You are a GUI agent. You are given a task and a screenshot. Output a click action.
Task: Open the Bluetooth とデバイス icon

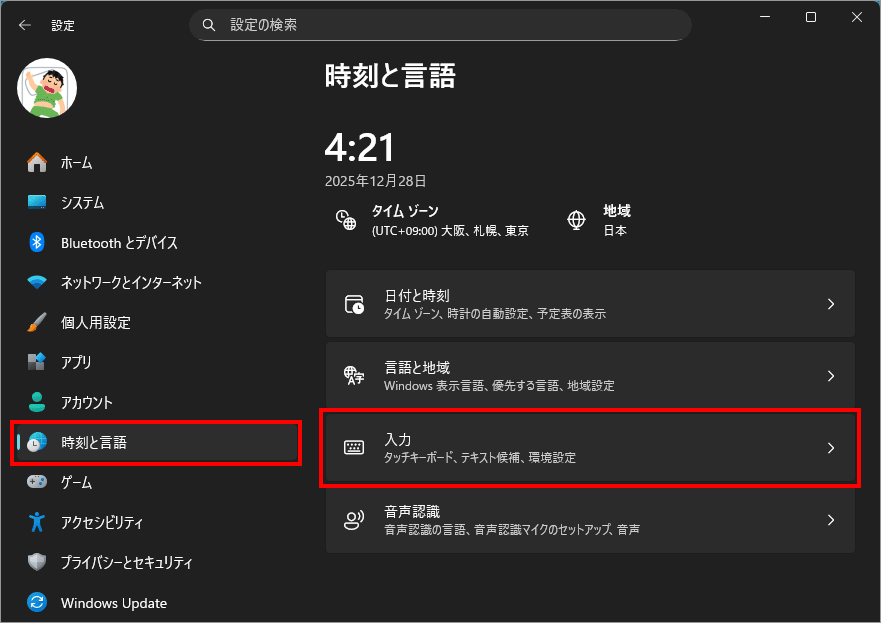[37, 243]
